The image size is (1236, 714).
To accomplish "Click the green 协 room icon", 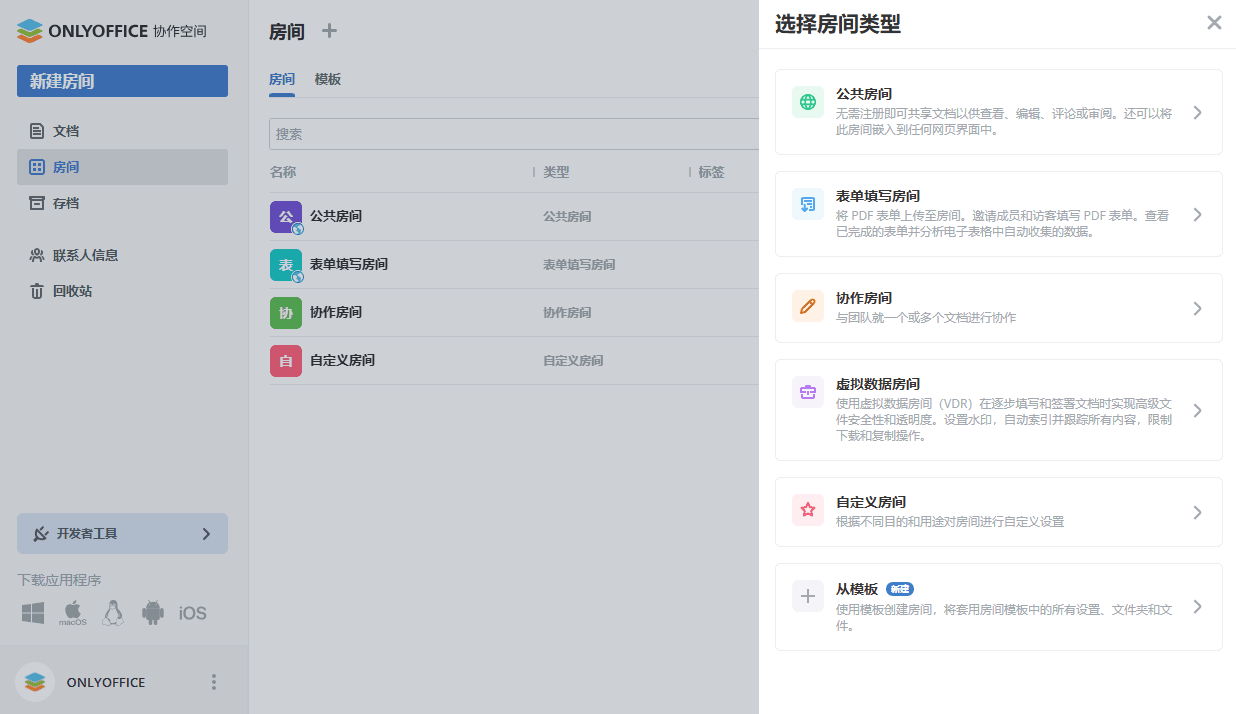I will click(x=286, y=313).
